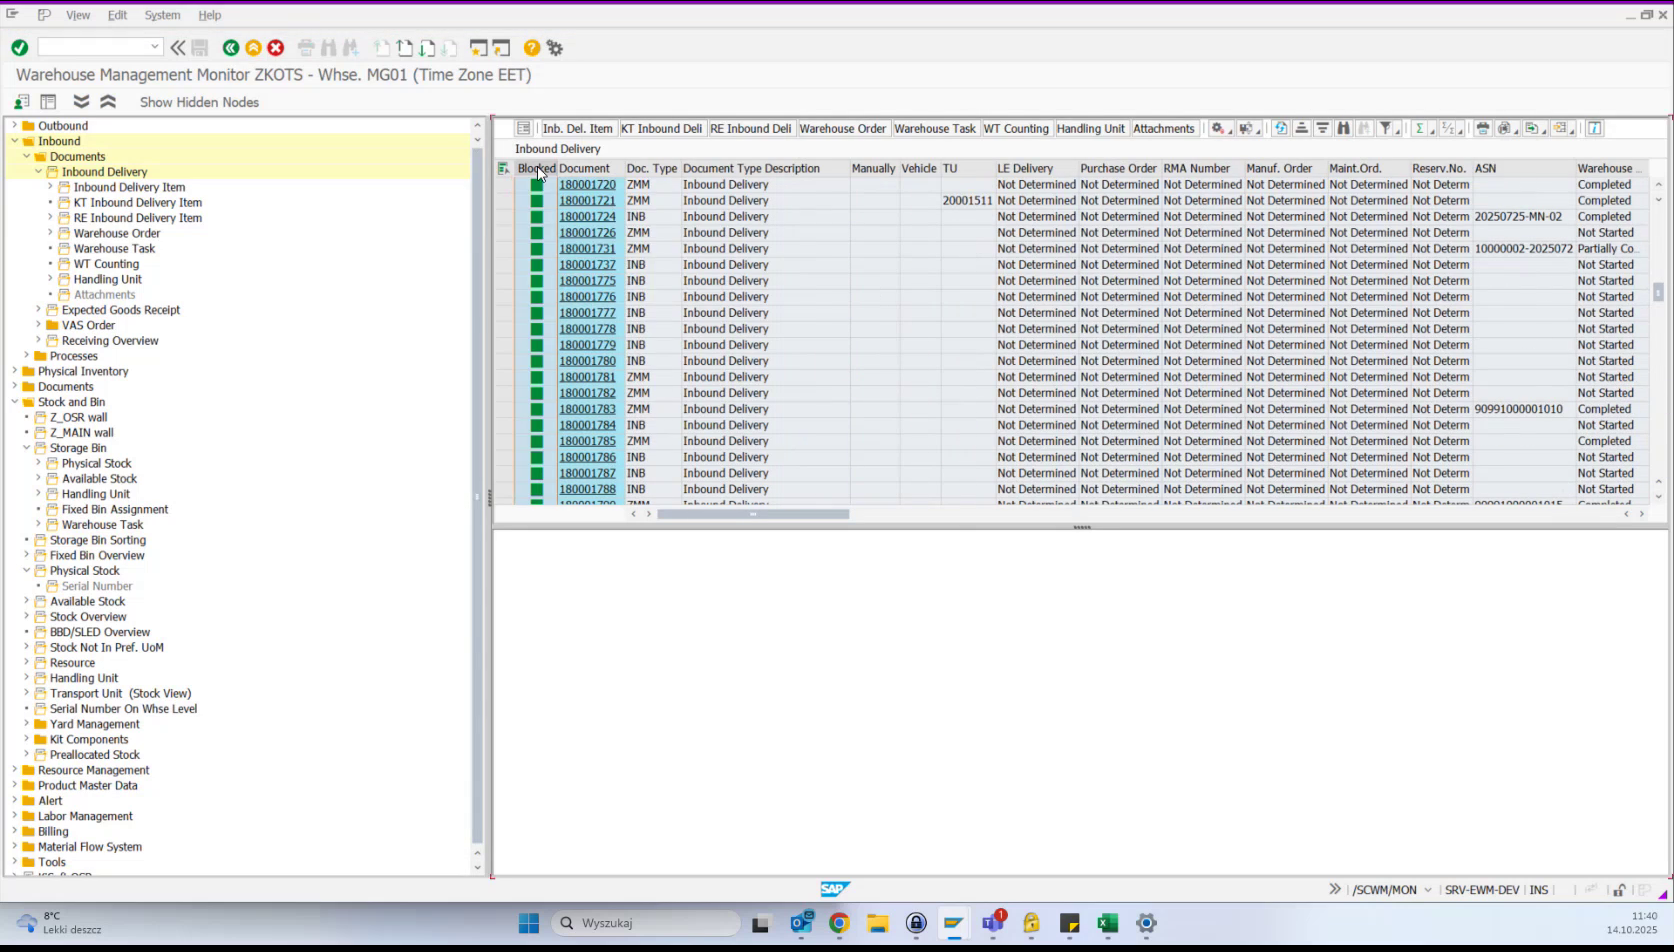The image size is (1674, 952).
Task: Click the Print icon in the ALV grid toolbar
Action: pos(1482,128)
